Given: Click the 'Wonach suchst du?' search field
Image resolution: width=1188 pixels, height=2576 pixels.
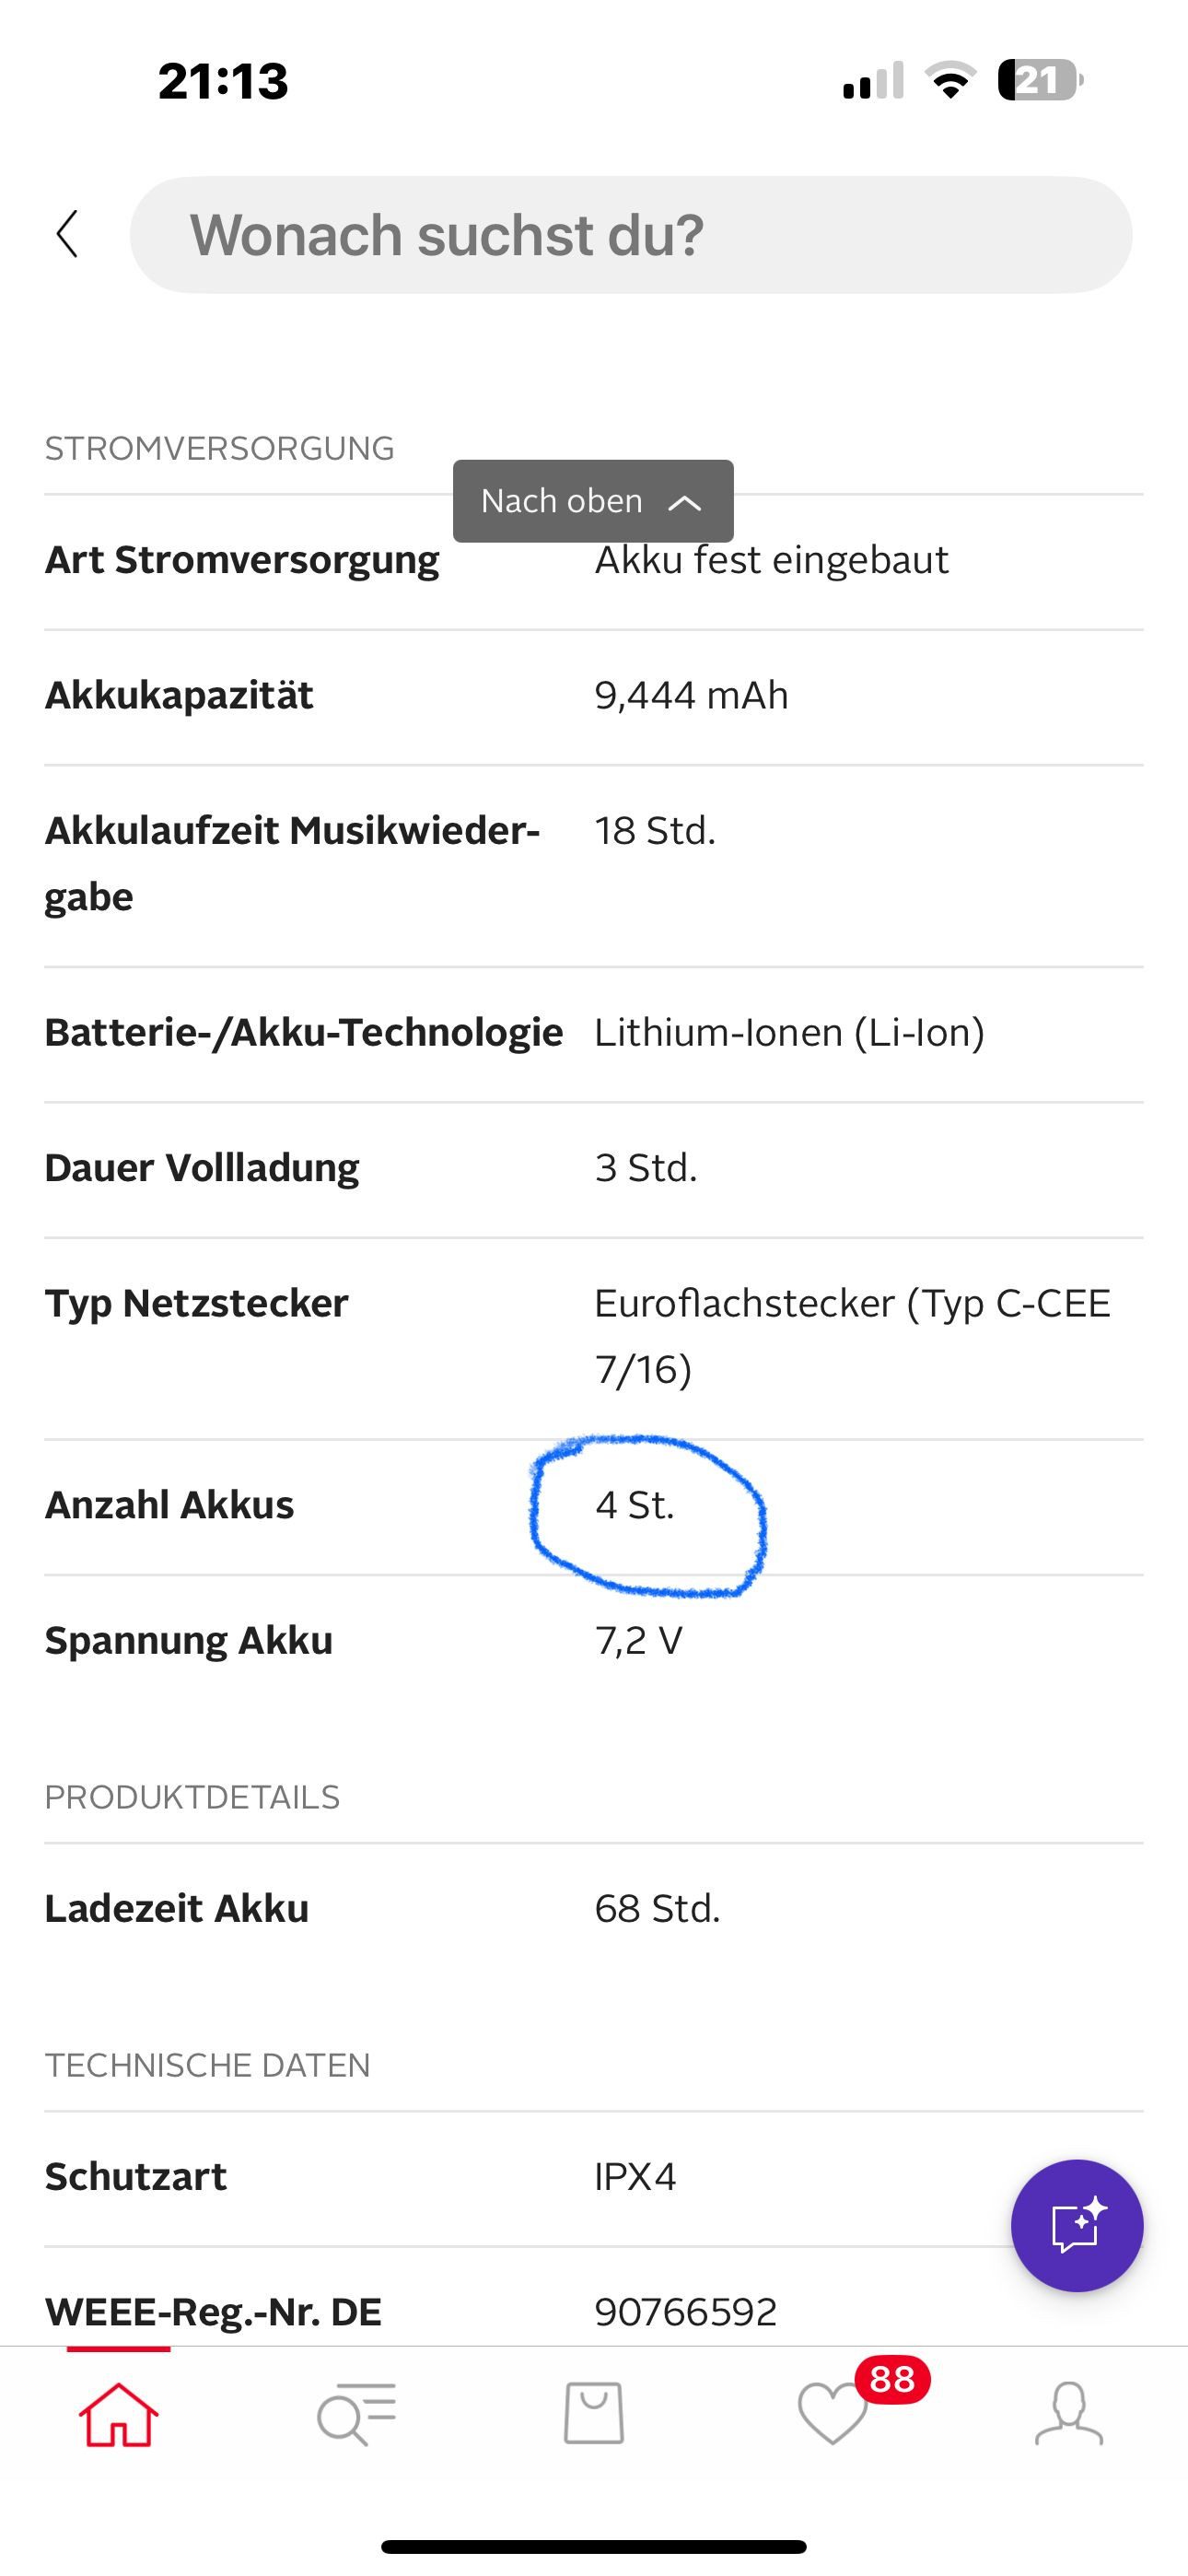Looking at the screenshot, I should tap(630, 235).
